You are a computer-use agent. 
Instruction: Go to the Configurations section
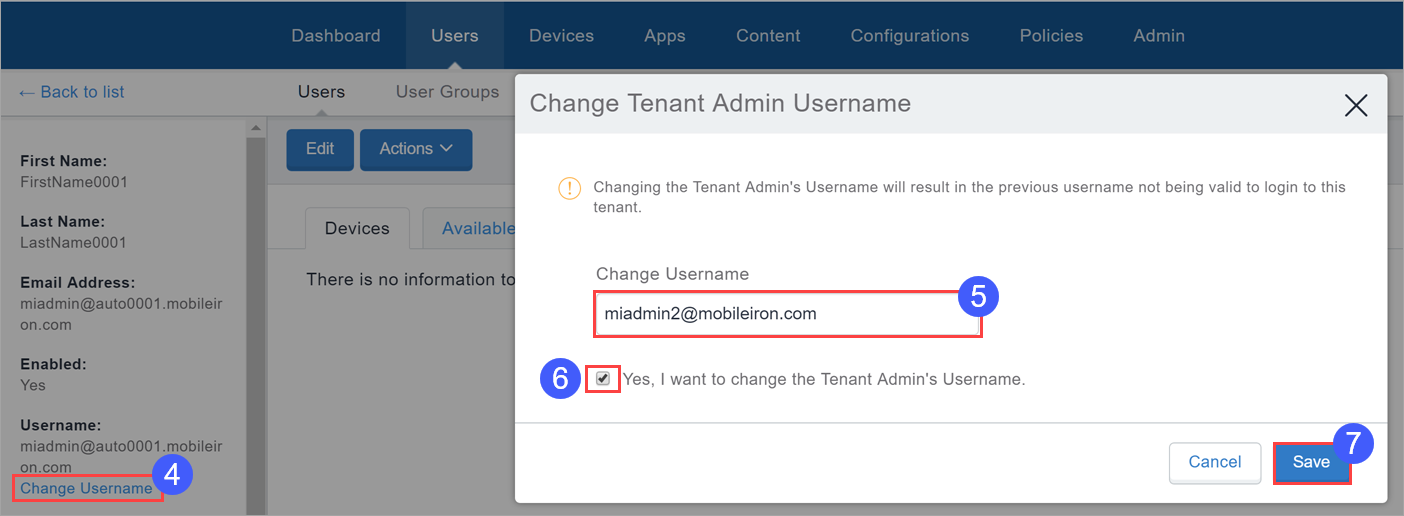(x=909, y=36)
